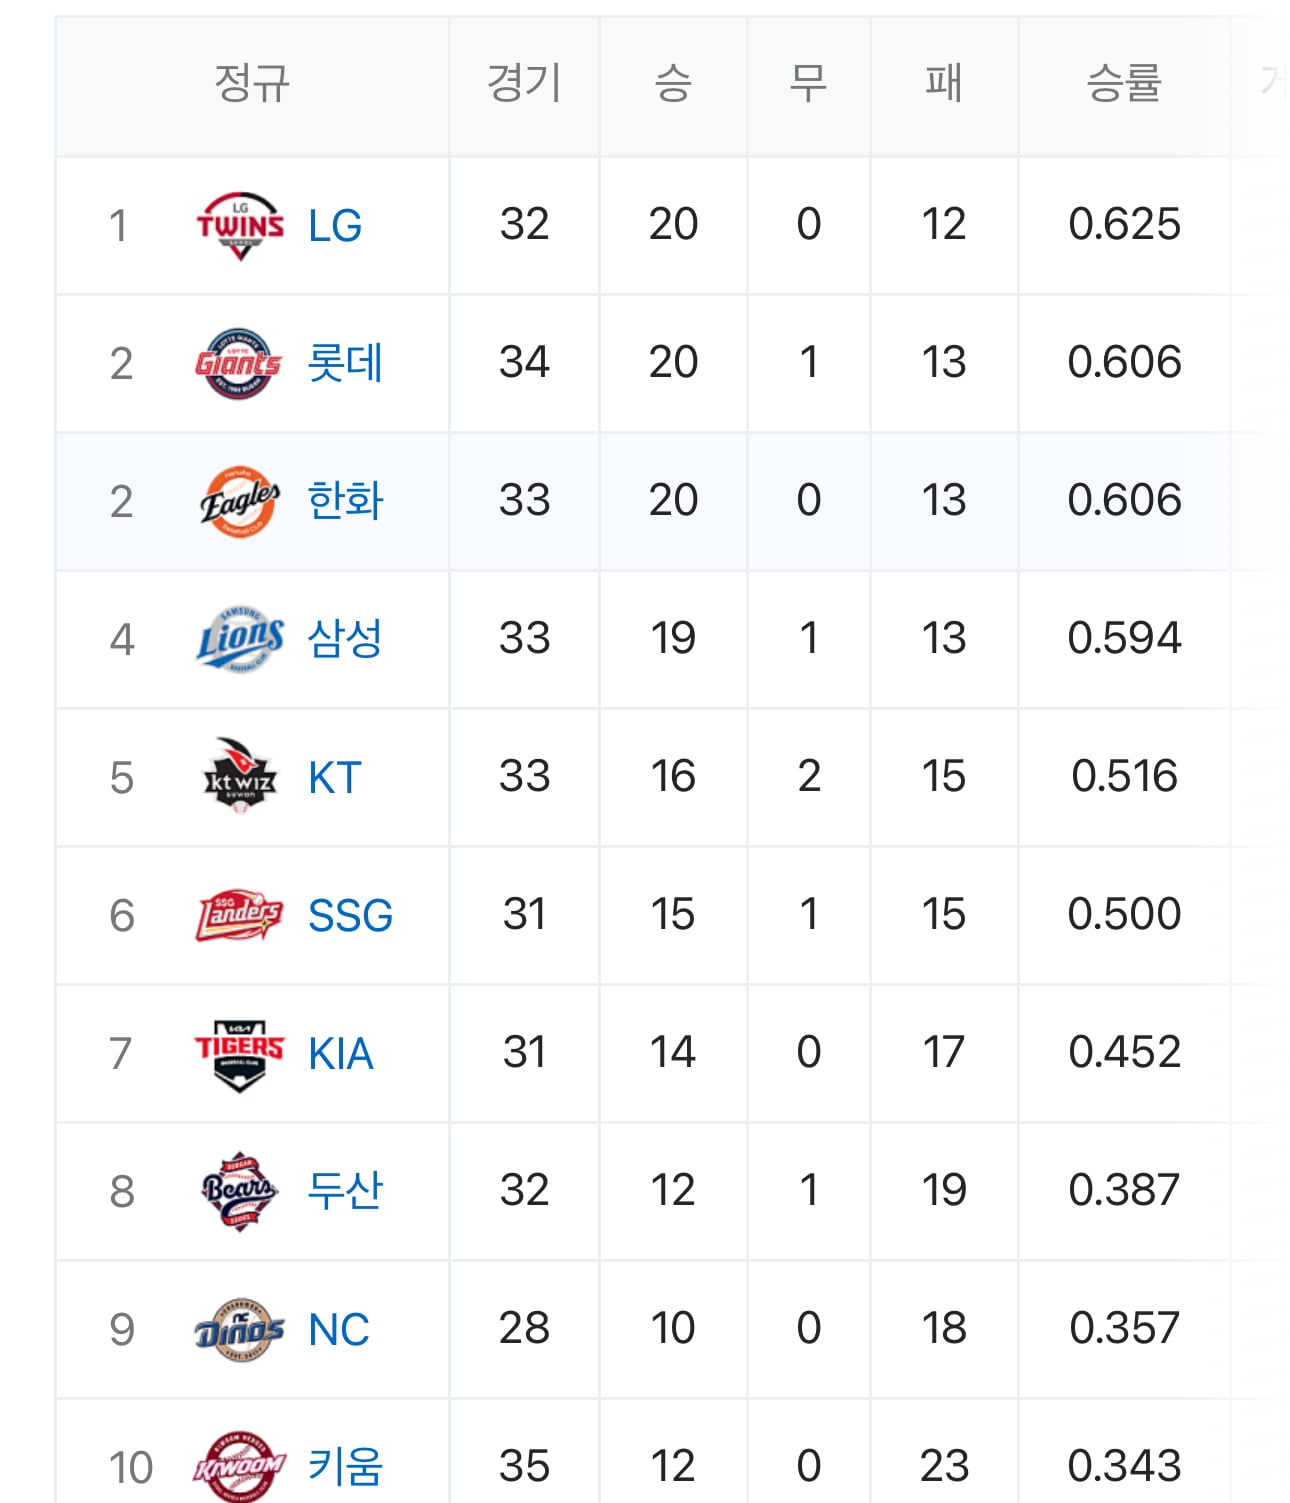Viewport: 1290px width, 1503px height.
Task: Select the 패 column header
Action: (x=944, y=83)
